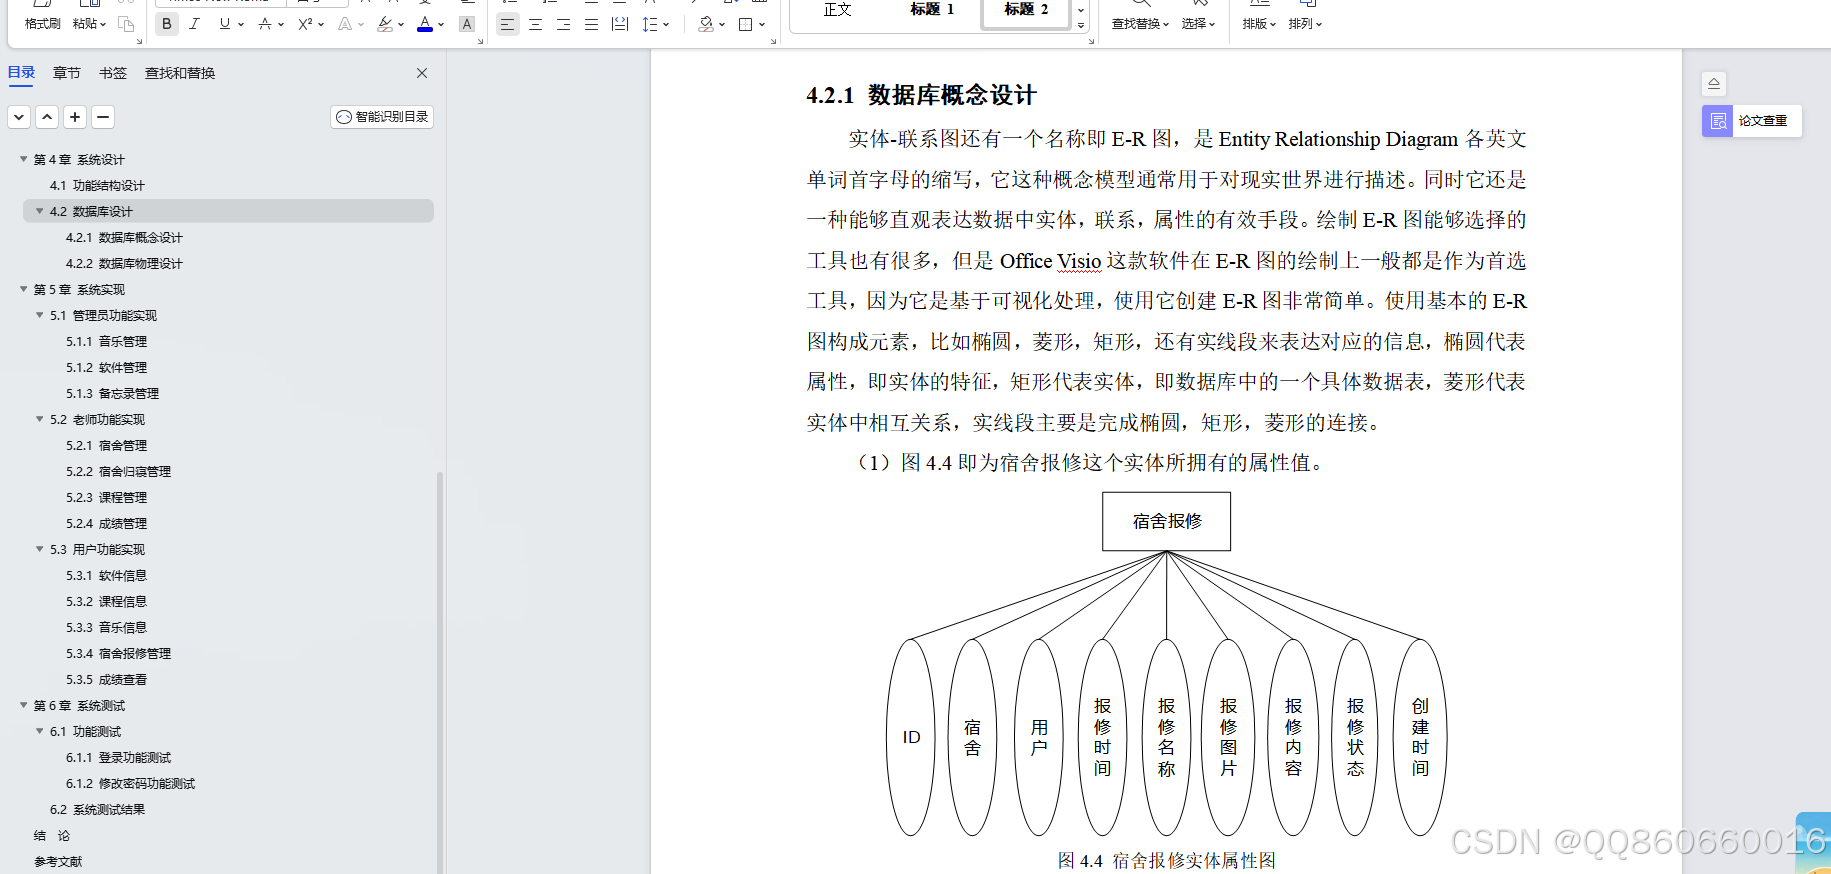The width and height of the screenshot is (1831, 874).
Task: Open 选择 dropdown
Action: pyautogui.click(x=1198, y=24)
